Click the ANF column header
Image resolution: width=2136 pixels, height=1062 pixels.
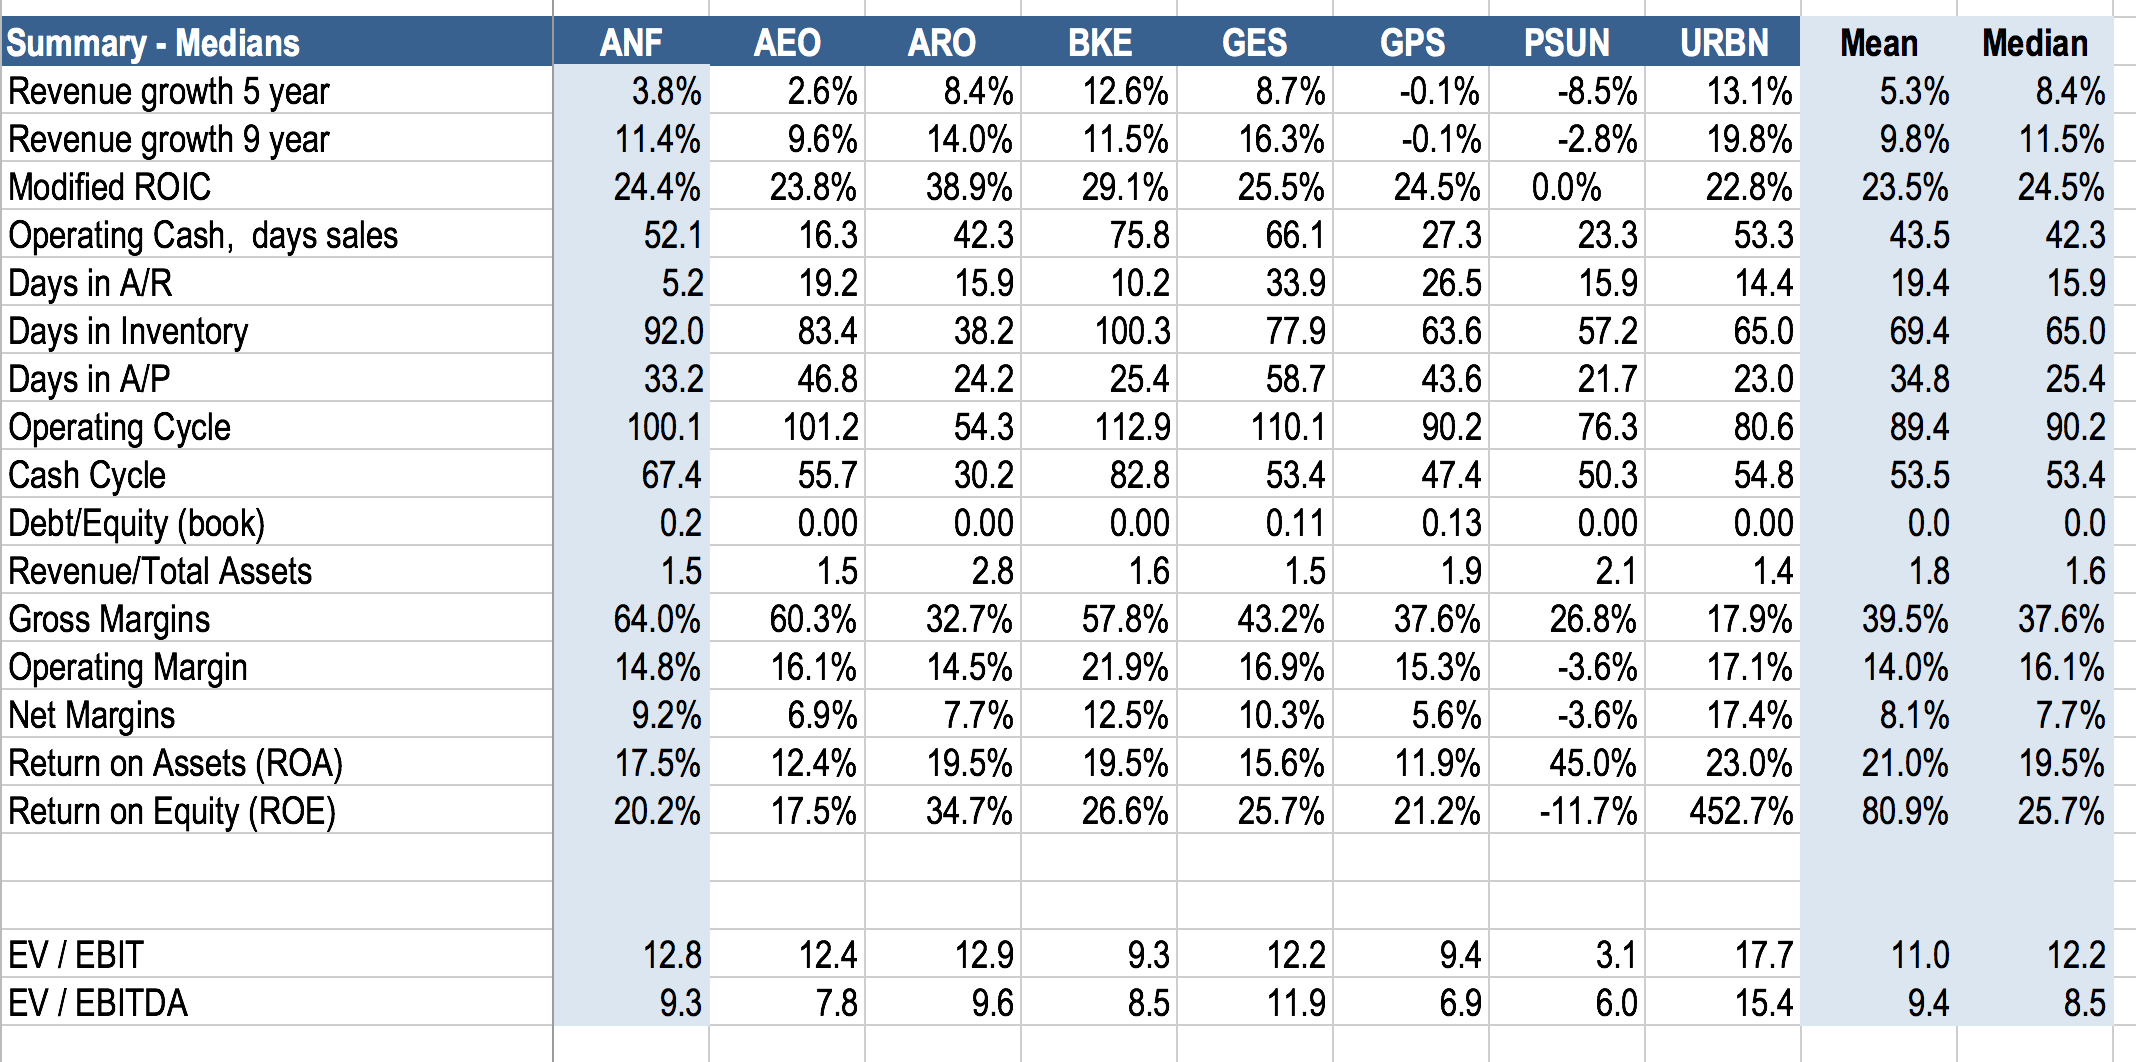tap(631, 43)
